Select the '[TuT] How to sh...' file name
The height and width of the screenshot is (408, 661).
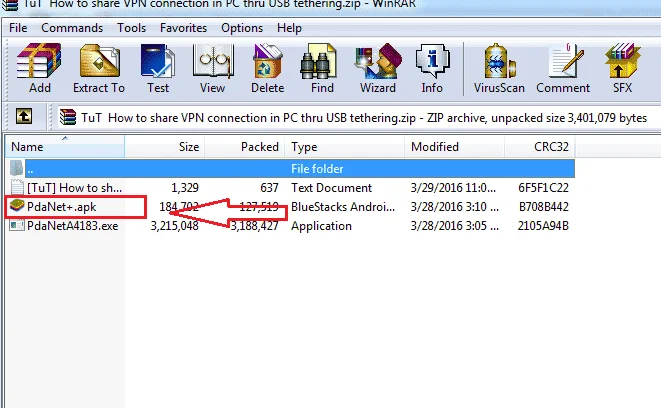[74, 188]
